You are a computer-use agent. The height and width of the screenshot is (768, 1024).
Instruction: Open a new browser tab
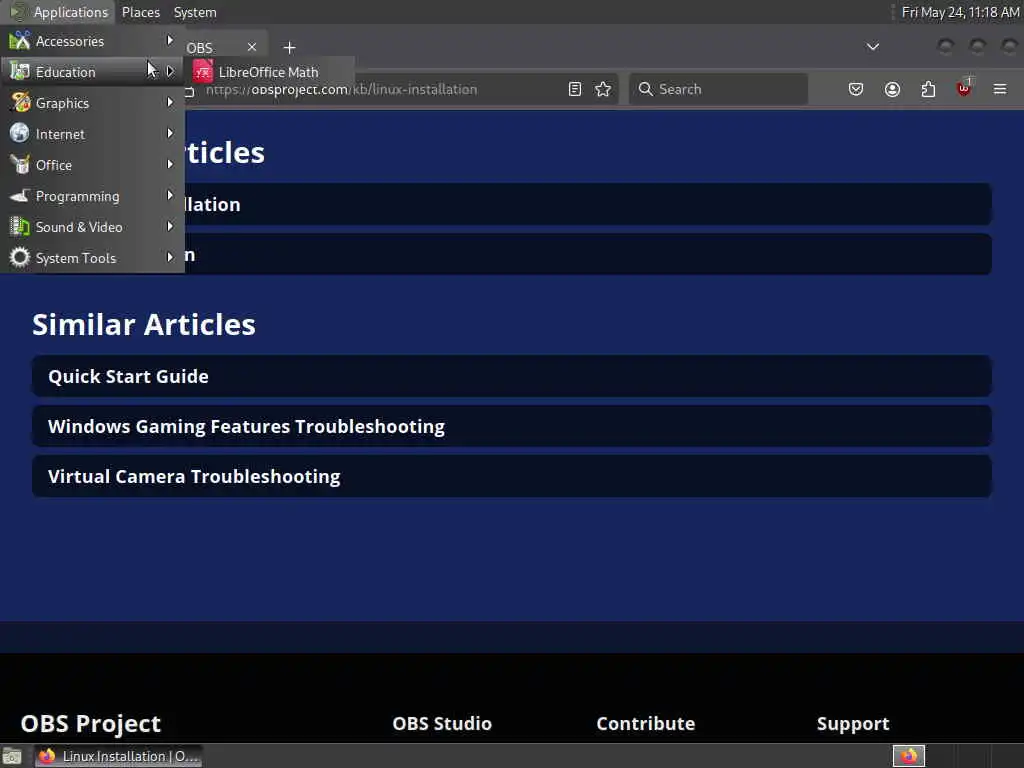pyautogui.click(x=289, y=48)
